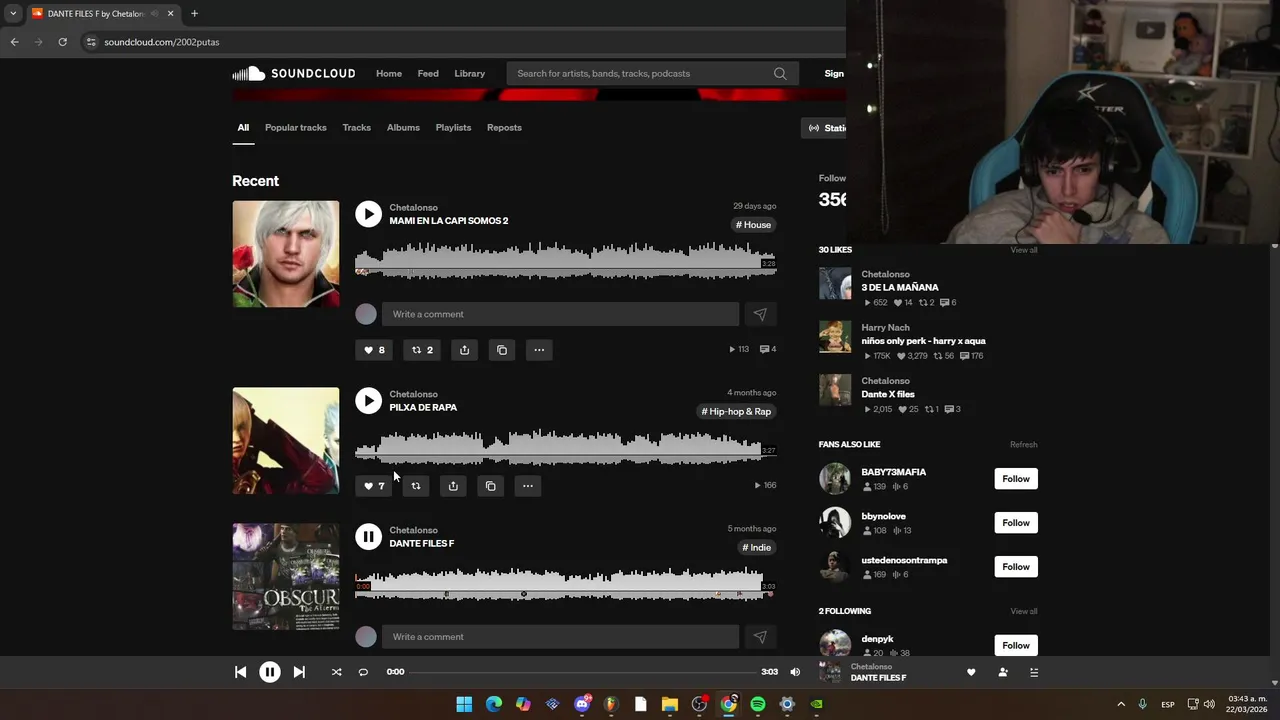1280x720 pixels.
Task: Refresh the Fans also like list
Action: [x=1023, y=445]
